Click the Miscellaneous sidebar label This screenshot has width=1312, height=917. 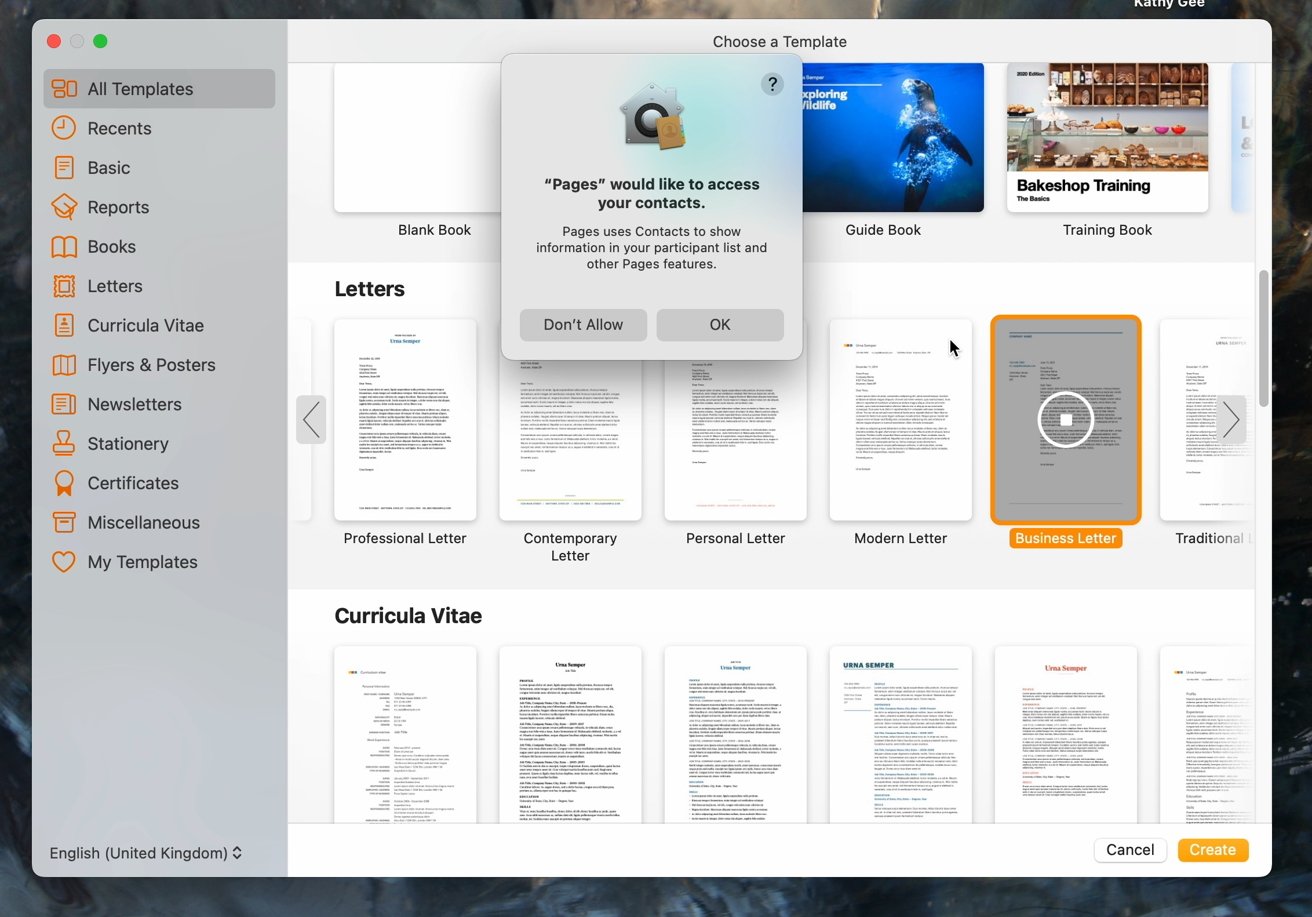[143, 522]
